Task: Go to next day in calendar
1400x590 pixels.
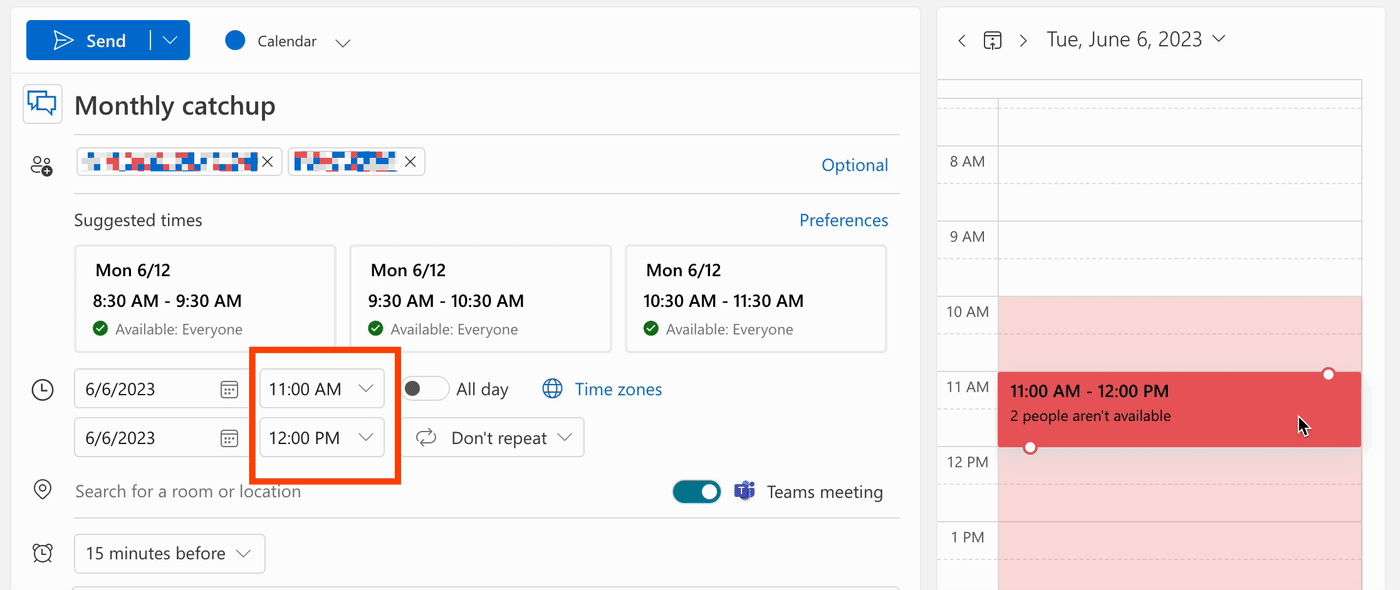Action: [x=1023, y=41]
